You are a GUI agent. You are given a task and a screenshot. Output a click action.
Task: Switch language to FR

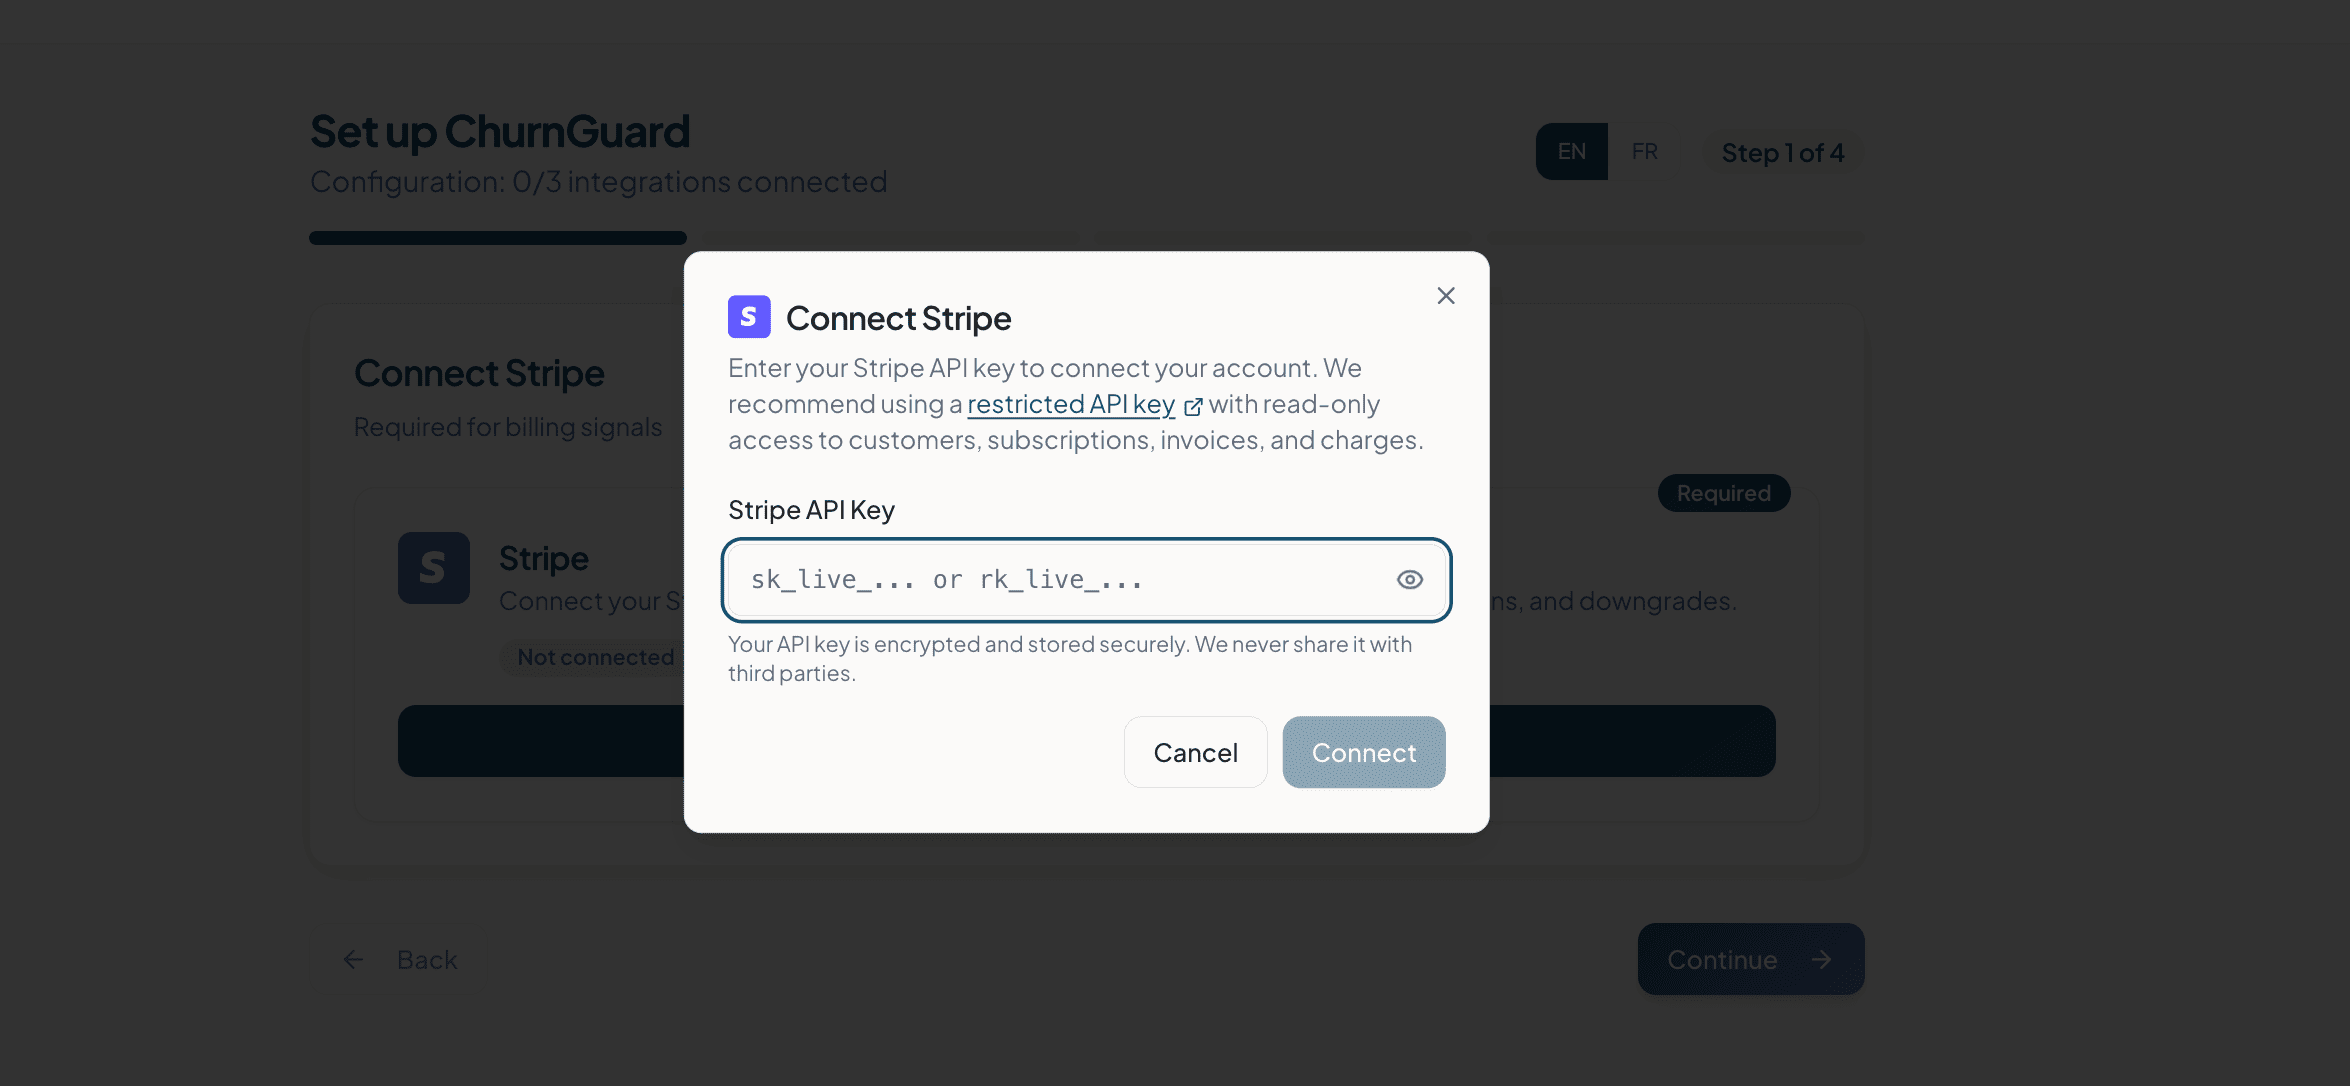1644,152
